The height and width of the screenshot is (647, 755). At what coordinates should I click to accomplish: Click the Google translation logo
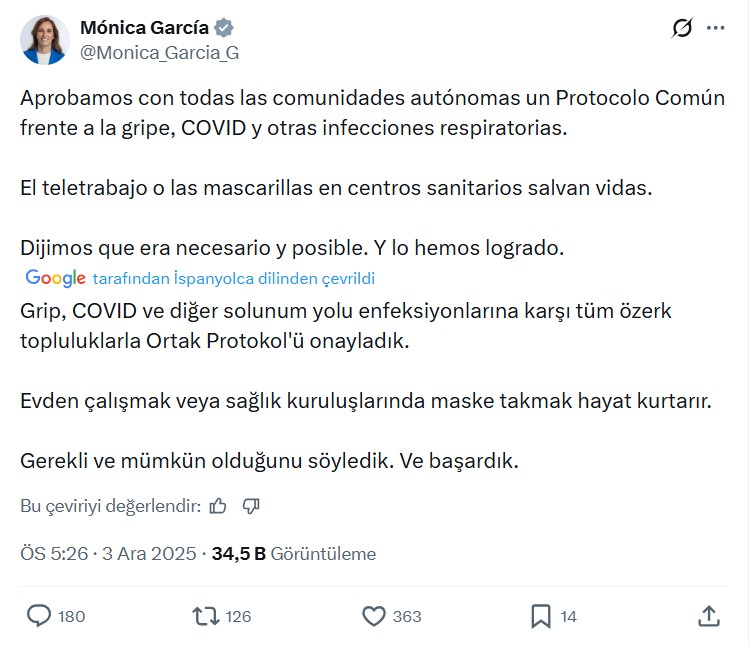(55, 278)
